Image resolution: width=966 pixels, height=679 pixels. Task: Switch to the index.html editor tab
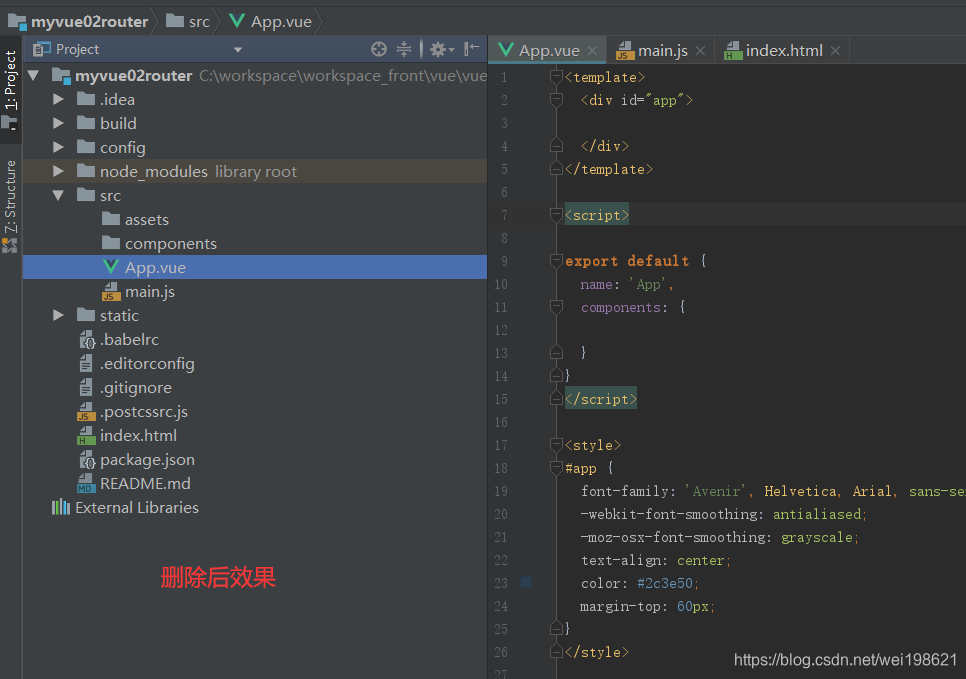pyautogui.click(x=784, y=51)
